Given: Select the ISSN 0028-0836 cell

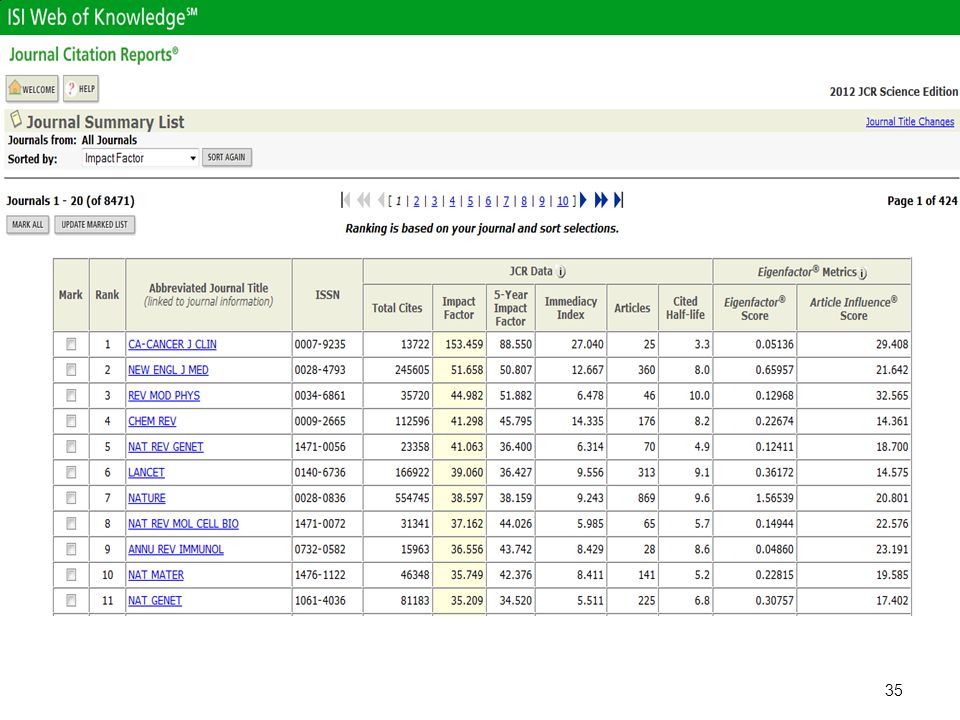Looking at the screenshot, I should 327,498.
